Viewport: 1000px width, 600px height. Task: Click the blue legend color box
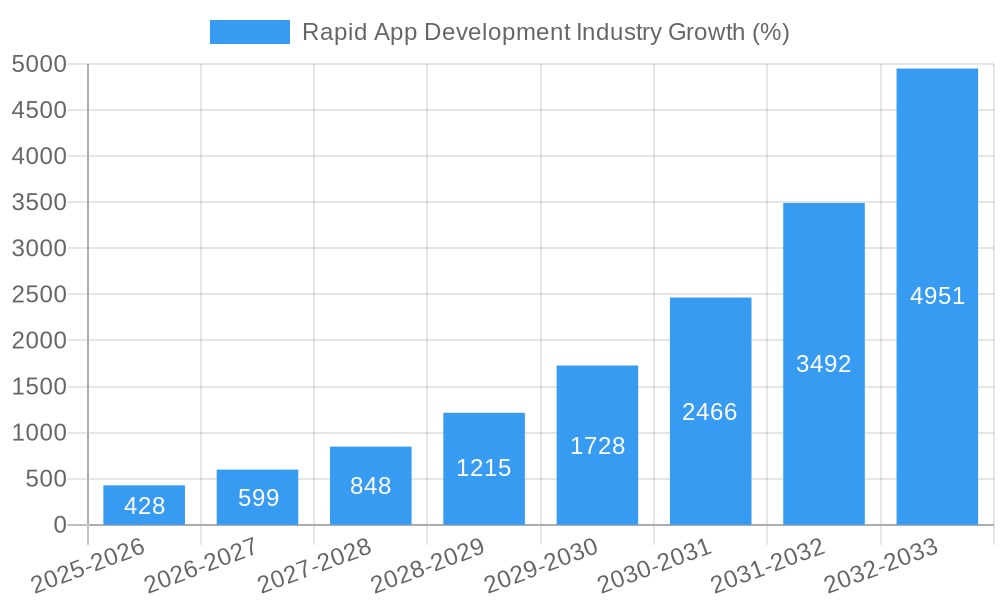click(x=250, y=32)
